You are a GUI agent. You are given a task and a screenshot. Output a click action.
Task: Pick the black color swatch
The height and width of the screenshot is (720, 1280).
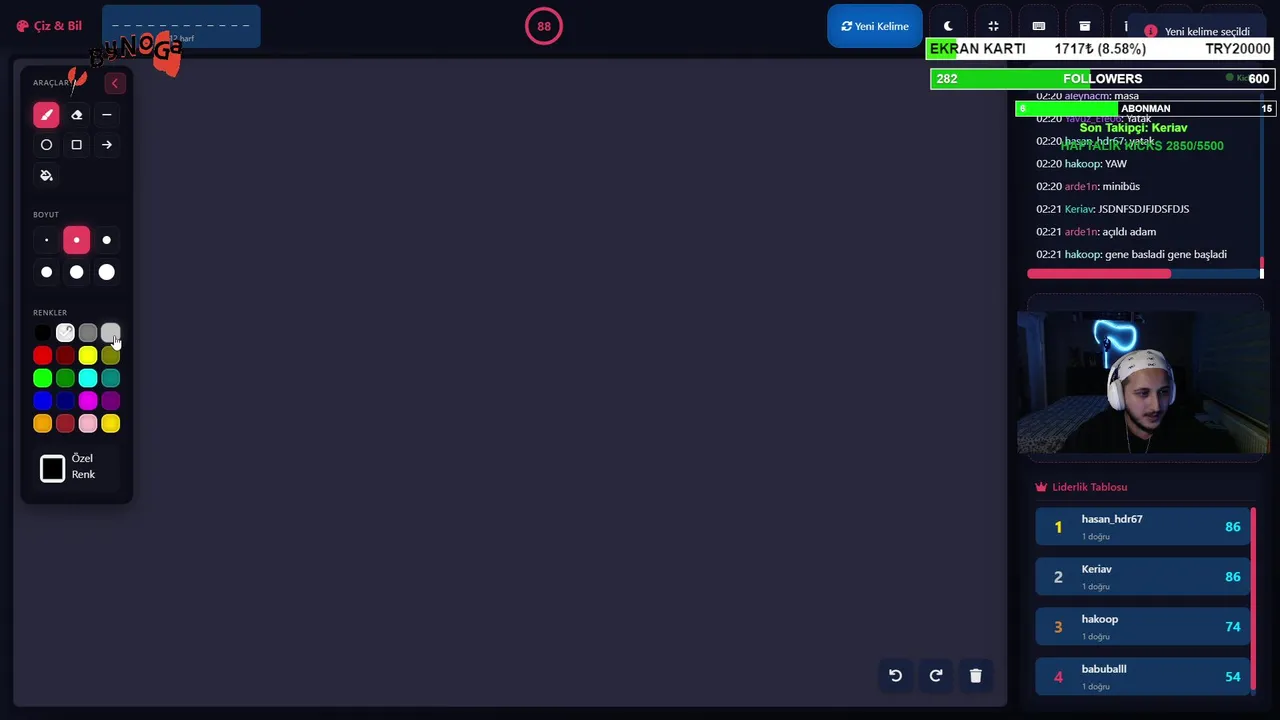42,333
